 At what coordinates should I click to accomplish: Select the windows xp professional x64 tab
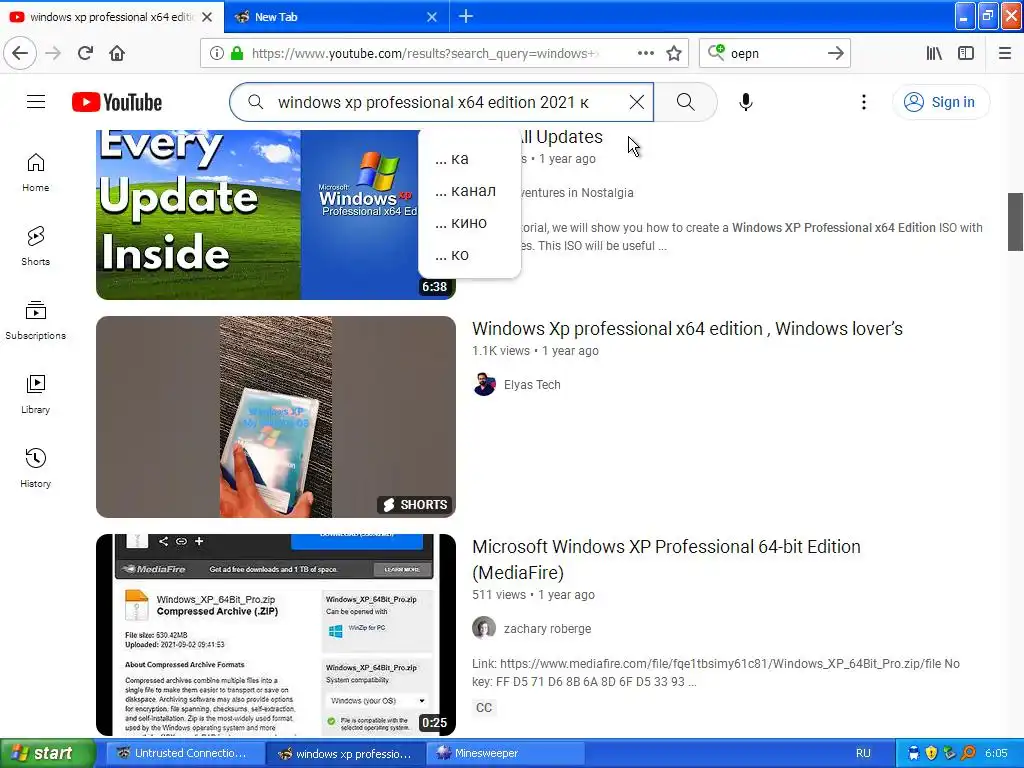point(111,17)
